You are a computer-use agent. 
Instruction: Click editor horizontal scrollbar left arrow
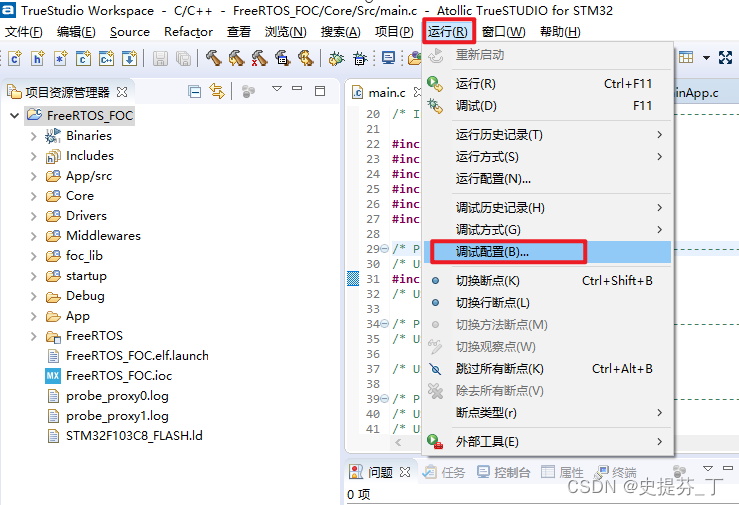point(399,442)
